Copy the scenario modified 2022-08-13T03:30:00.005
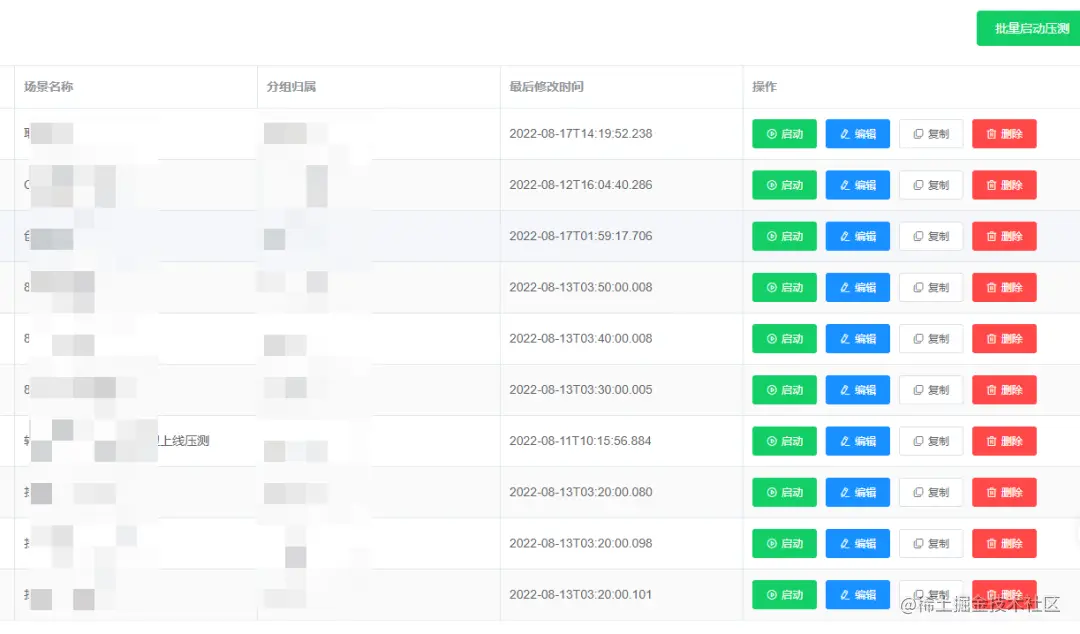This screenshot has width=1080, height=634. tap(931, 390)
